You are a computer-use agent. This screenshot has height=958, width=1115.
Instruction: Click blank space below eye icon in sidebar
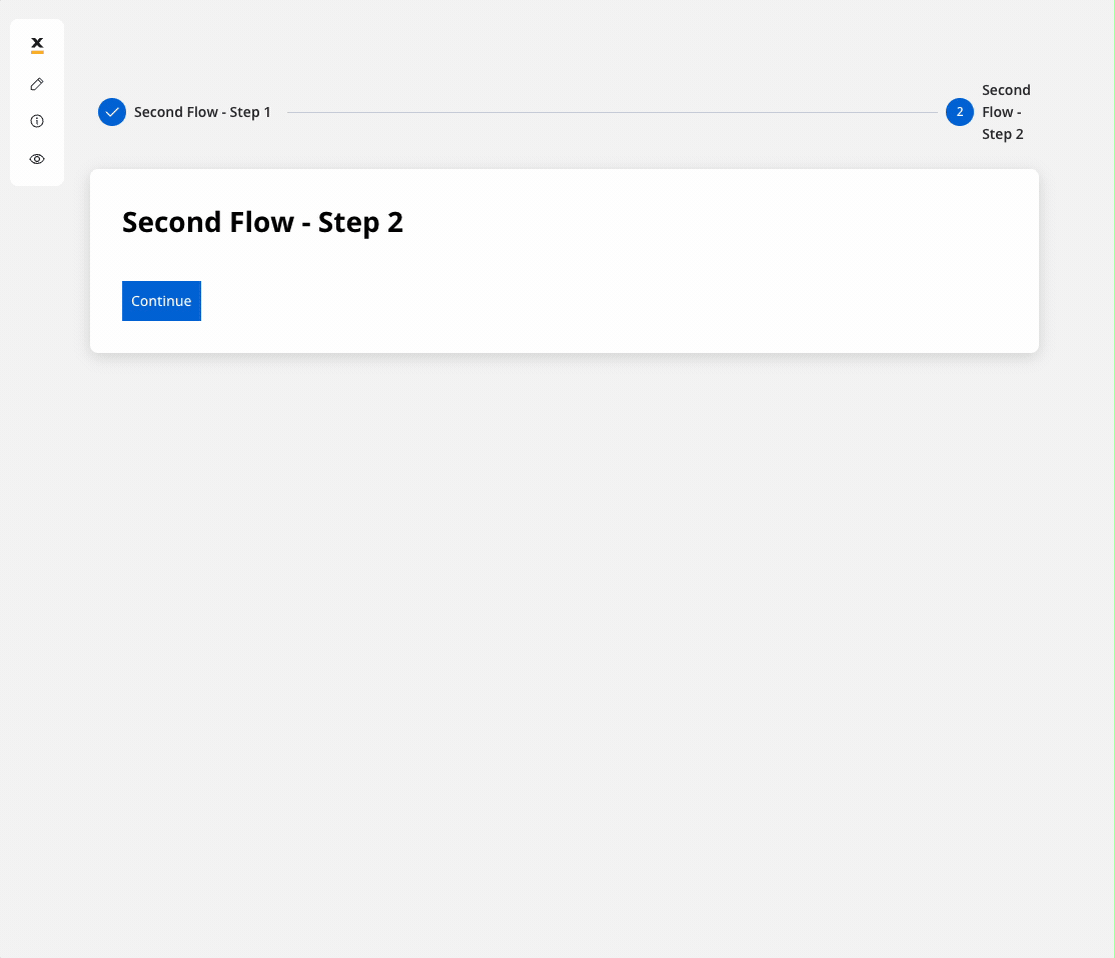tap(37, 176)
